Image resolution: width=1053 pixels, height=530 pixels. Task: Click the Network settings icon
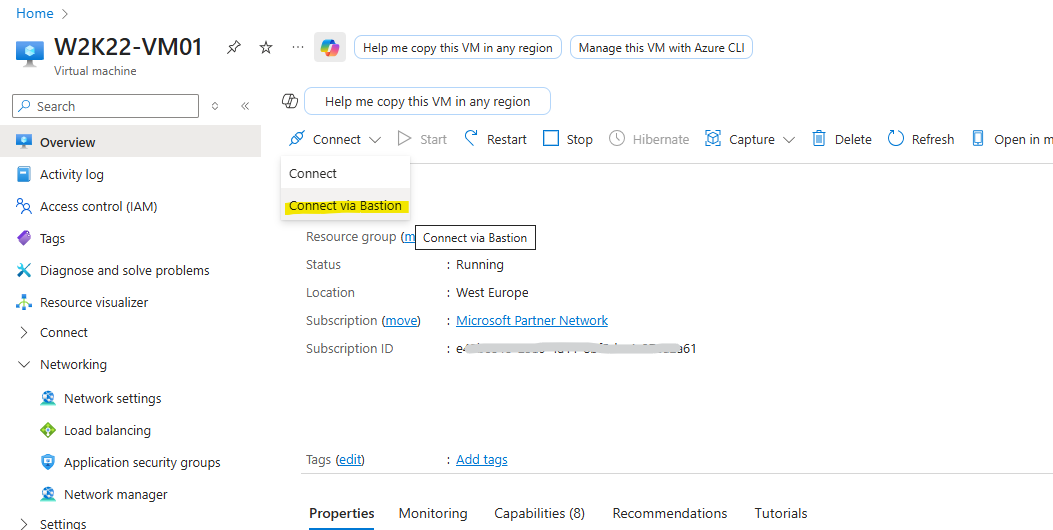(x=48, y=398)
